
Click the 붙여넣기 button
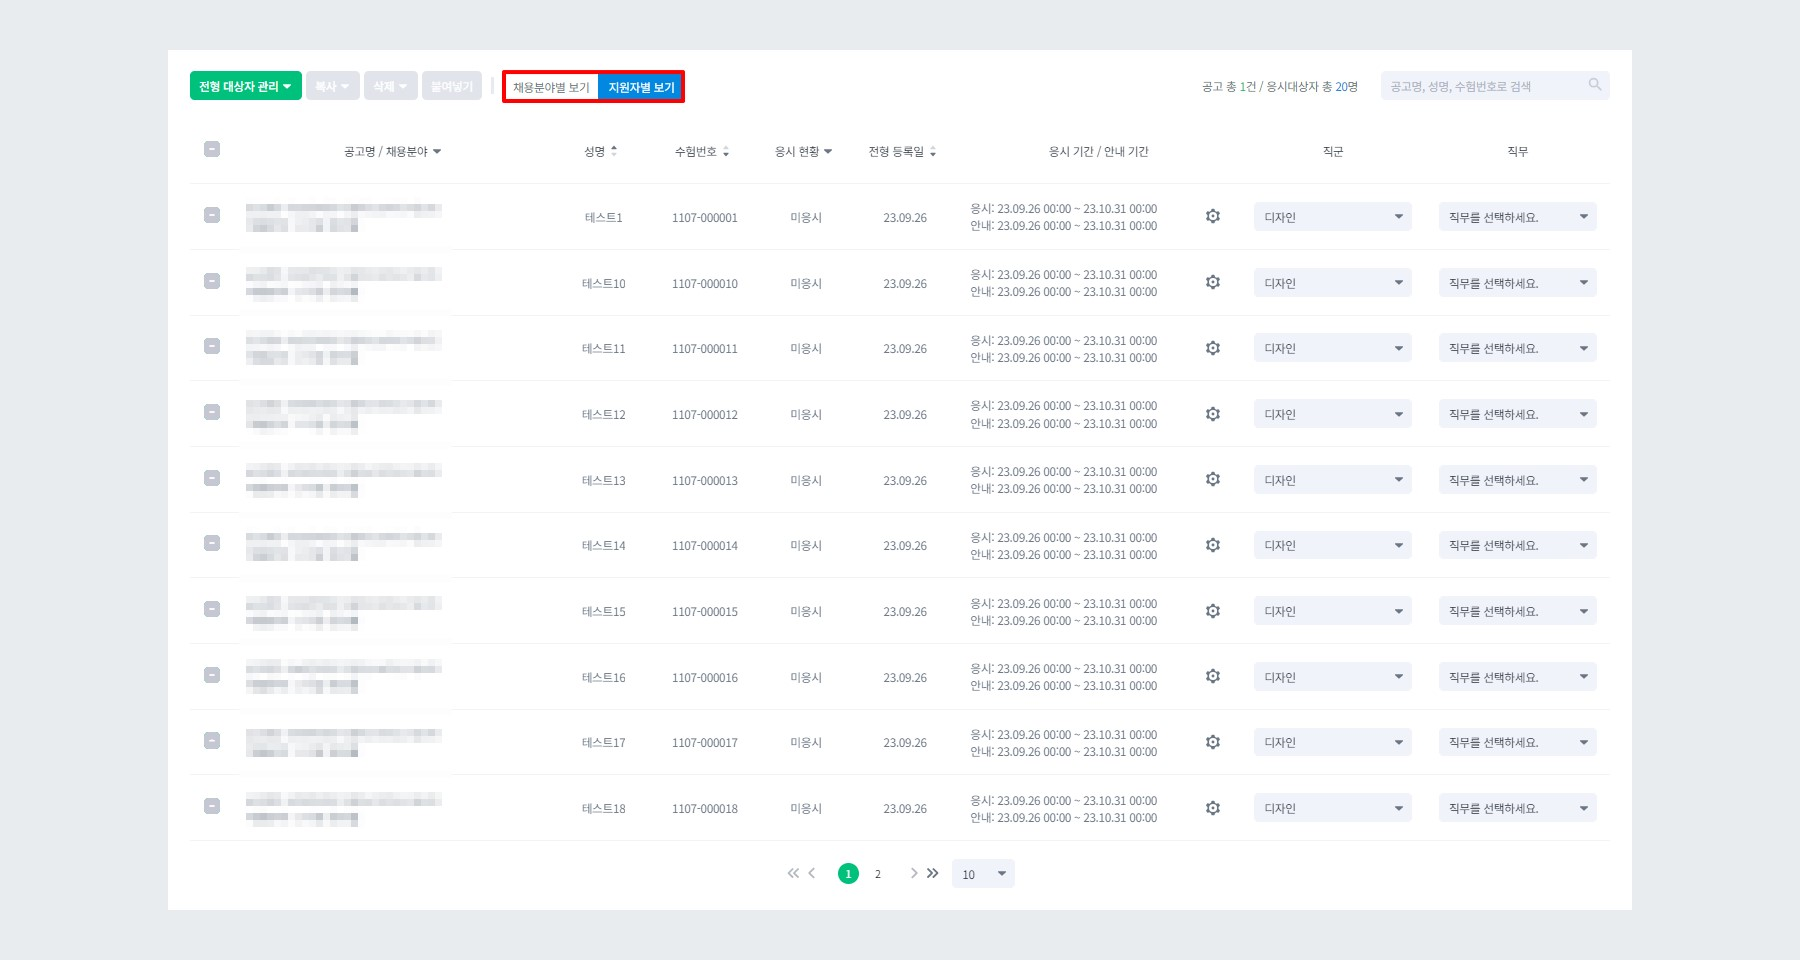coord(452,86)
